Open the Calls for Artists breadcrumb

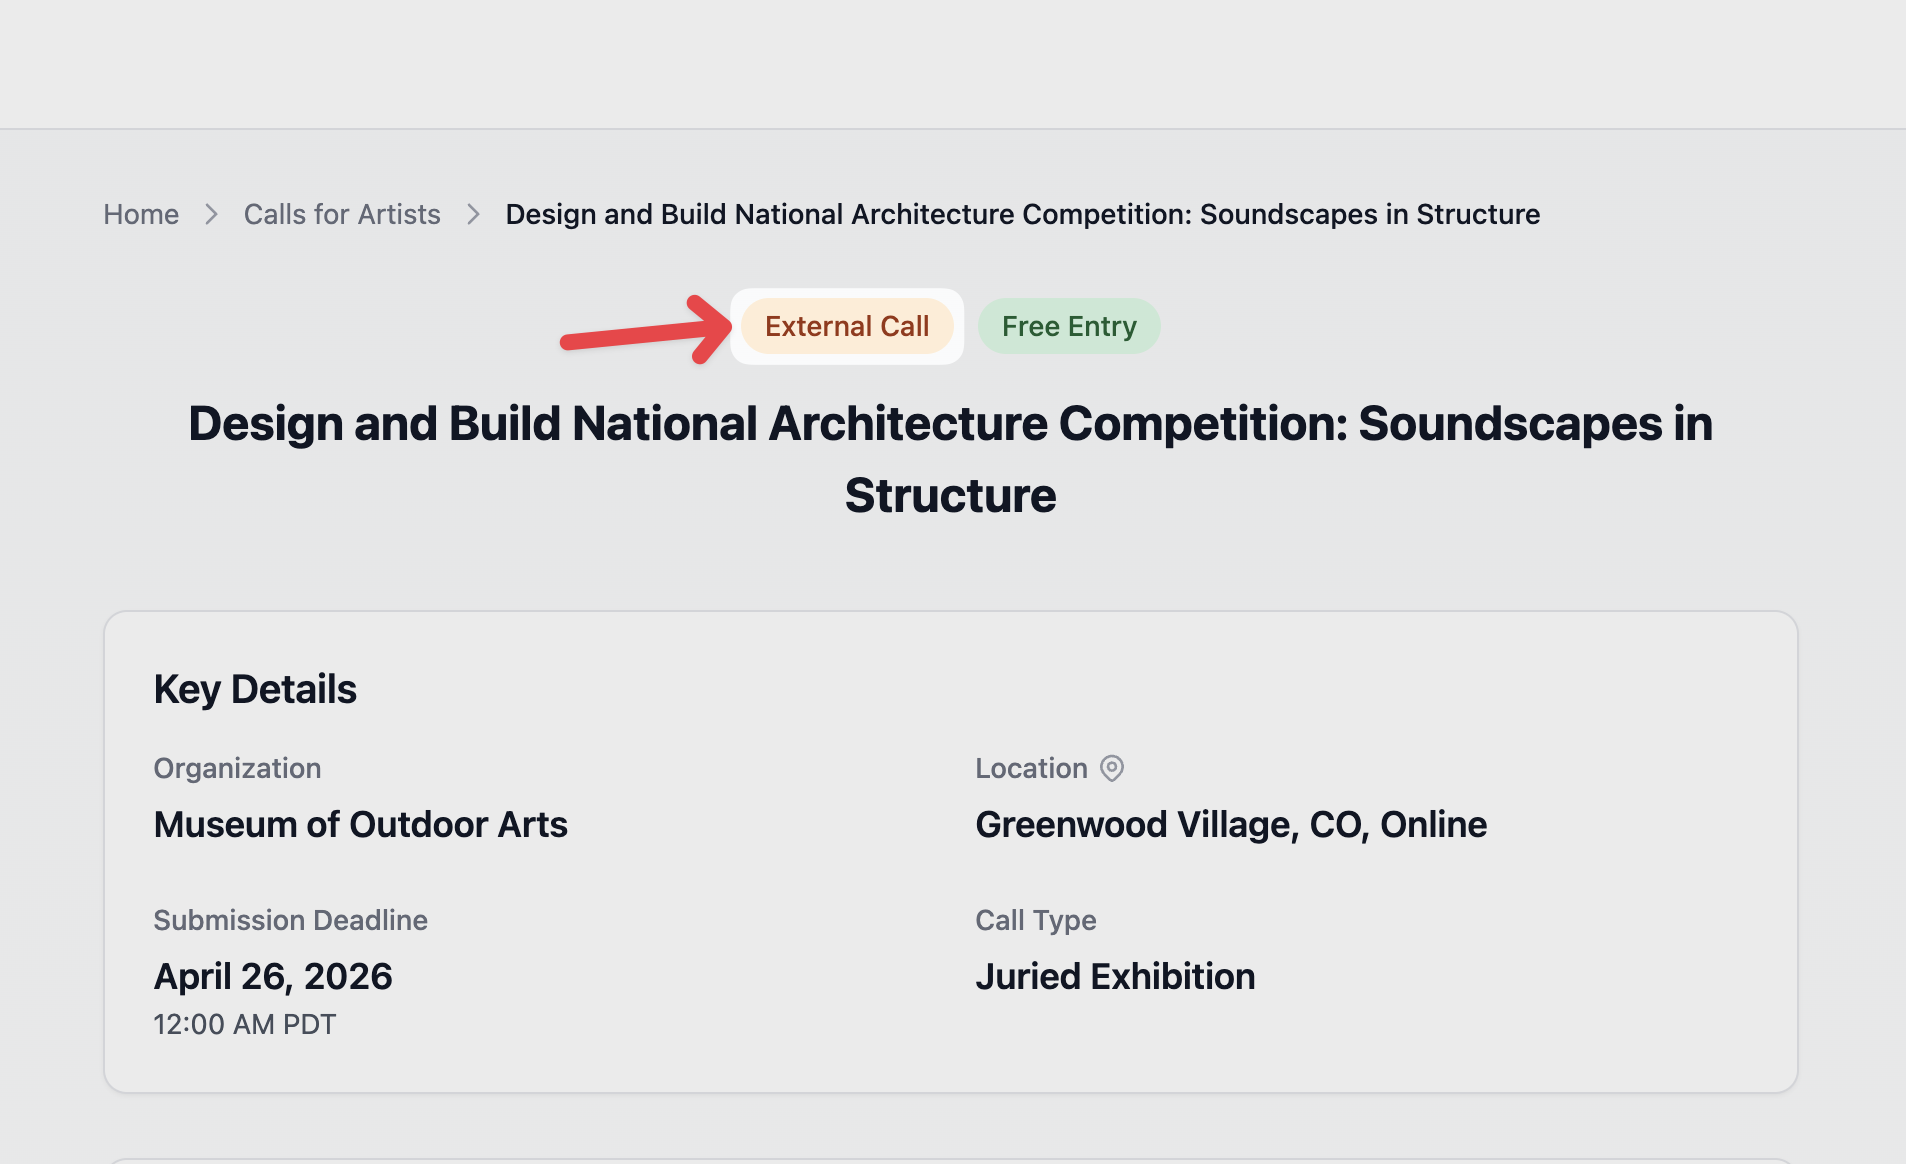[x=342, y=215]
